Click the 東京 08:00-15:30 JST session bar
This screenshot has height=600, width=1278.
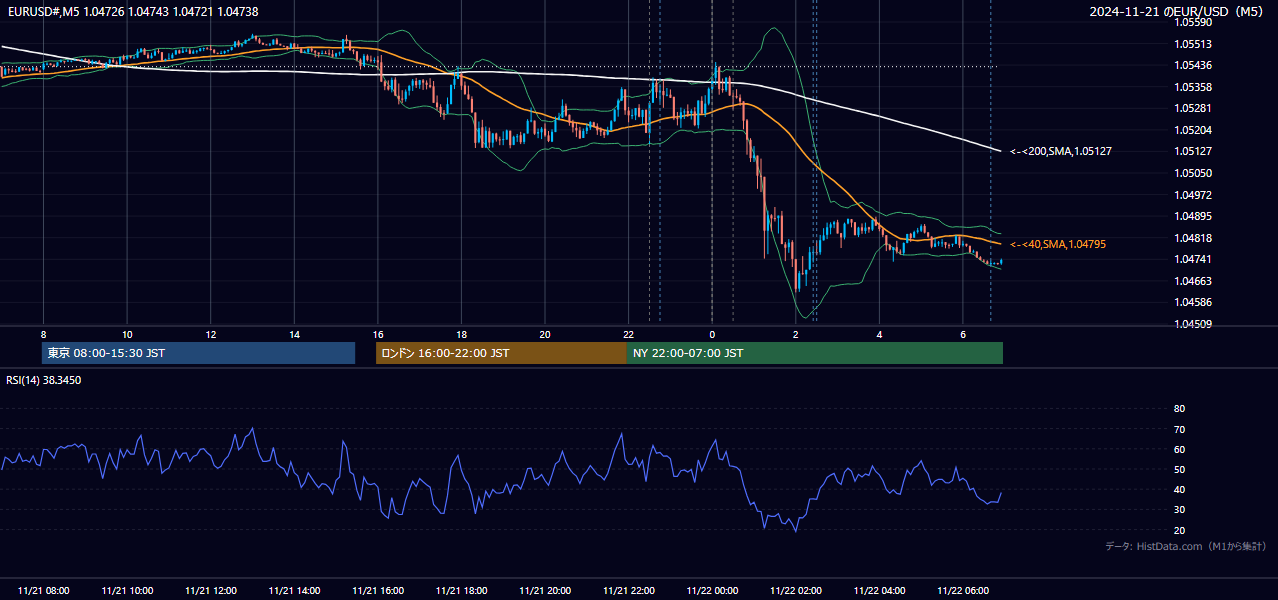pyautogui.click(x=198, y=353)
